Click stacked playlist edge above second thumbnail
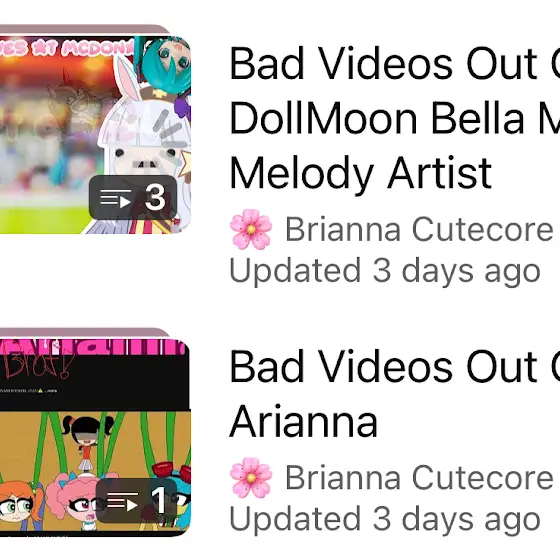 [85, 332]
